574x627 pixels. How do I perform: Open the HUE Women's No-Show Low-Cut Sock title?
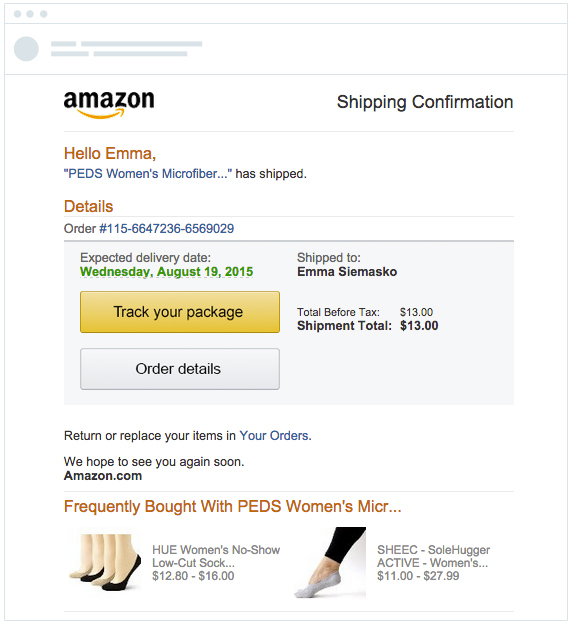216,556
